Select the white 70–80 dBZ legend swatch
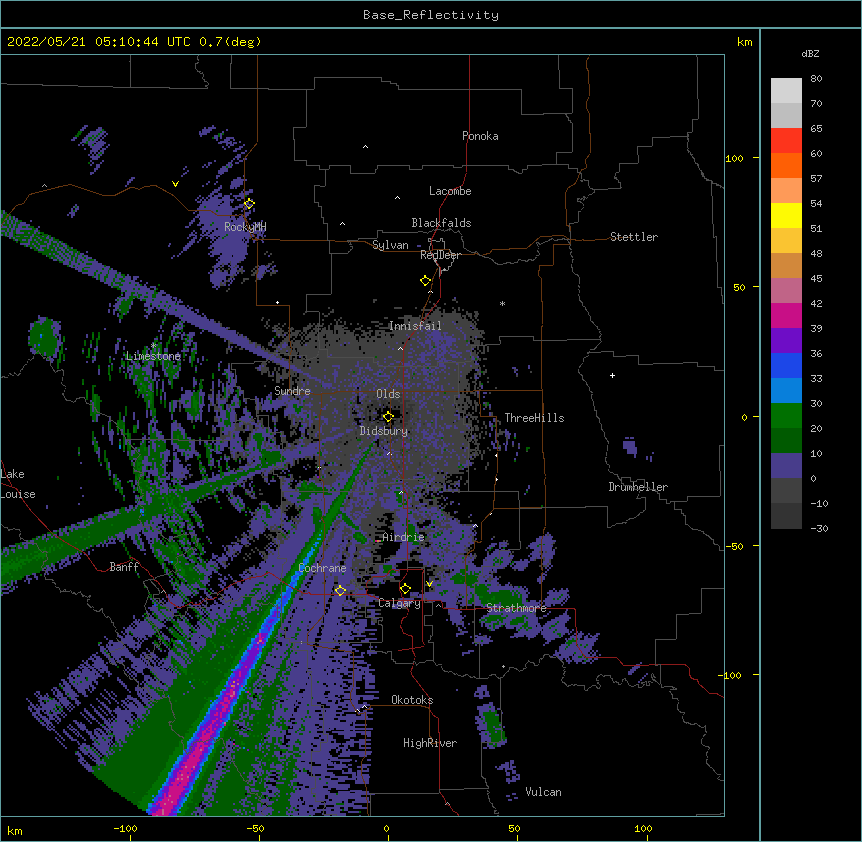 [x=786, y=91]
